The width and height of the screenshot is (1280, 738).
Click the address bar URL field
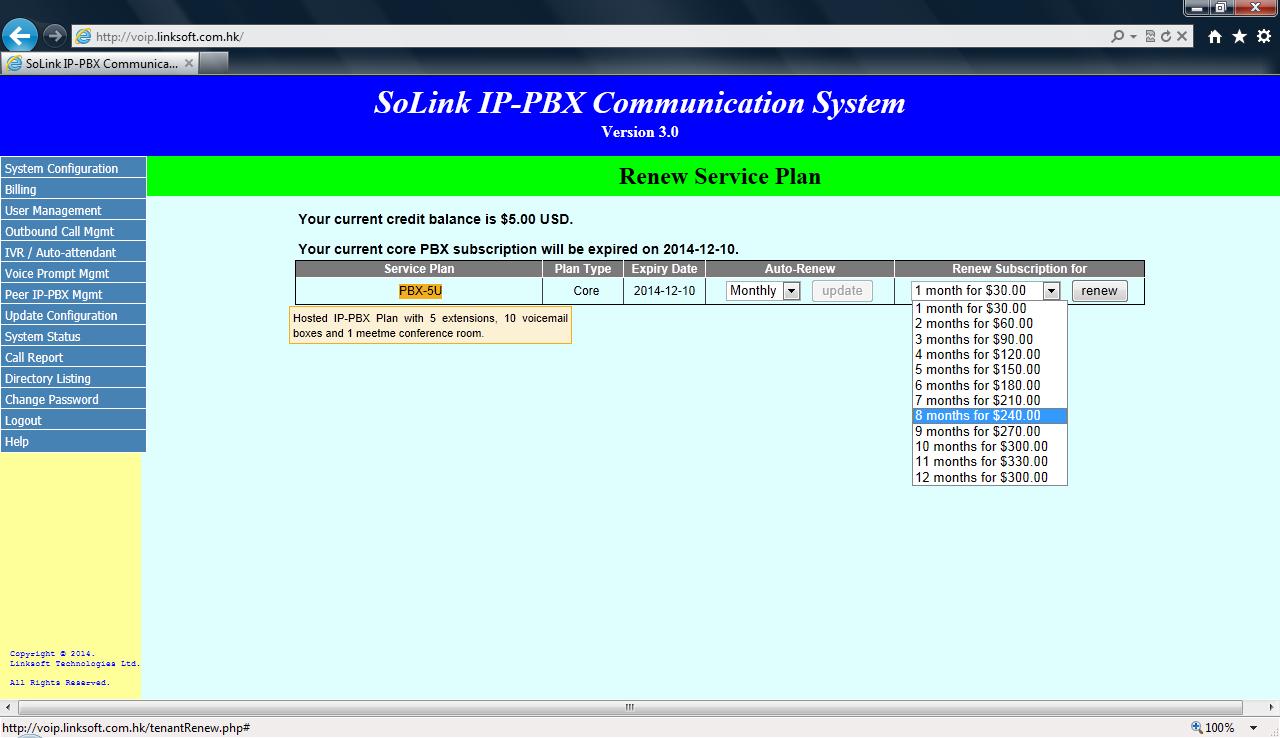pyautogui.click(x=590, y=36)
